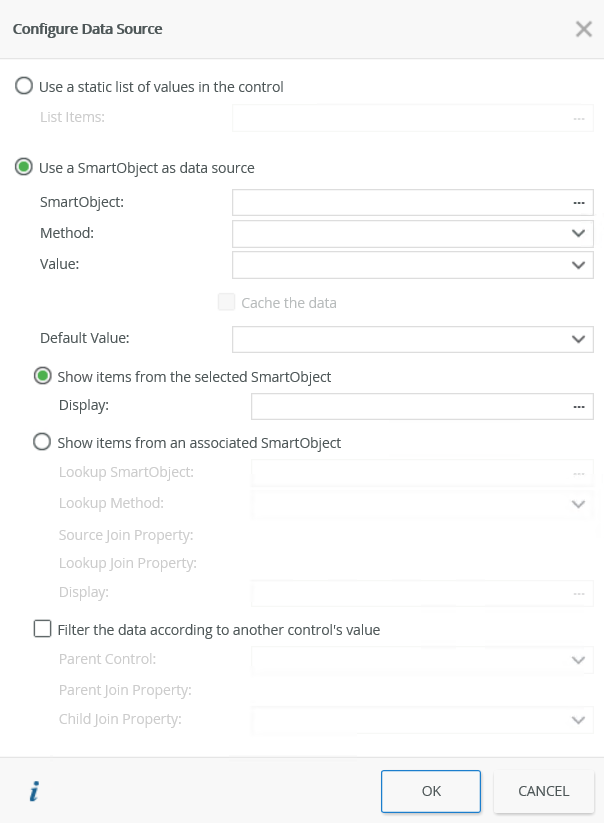Expand the Parent Control dropdown
The height and width of the screenshot is (823, 604).
pos(578,660)
